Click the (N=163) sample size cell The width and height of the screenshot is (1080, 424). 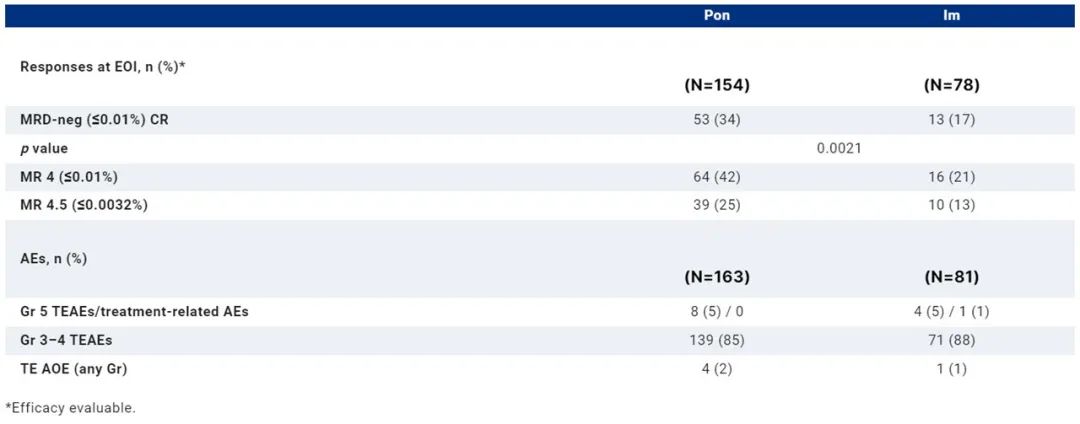716,277
